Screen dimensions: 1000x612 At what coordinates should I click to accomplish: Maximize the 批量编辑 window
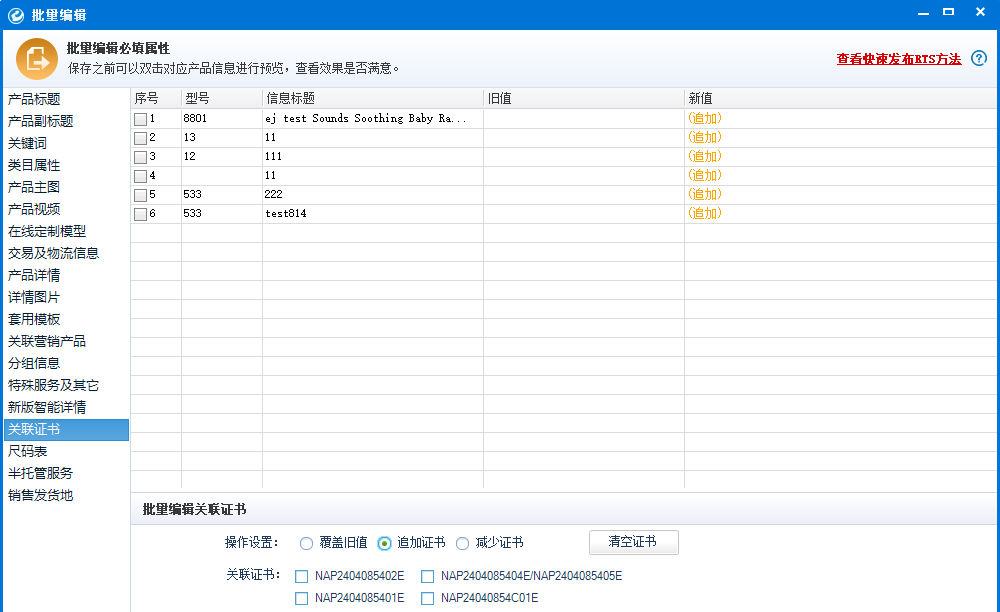(x=949, y=12)
